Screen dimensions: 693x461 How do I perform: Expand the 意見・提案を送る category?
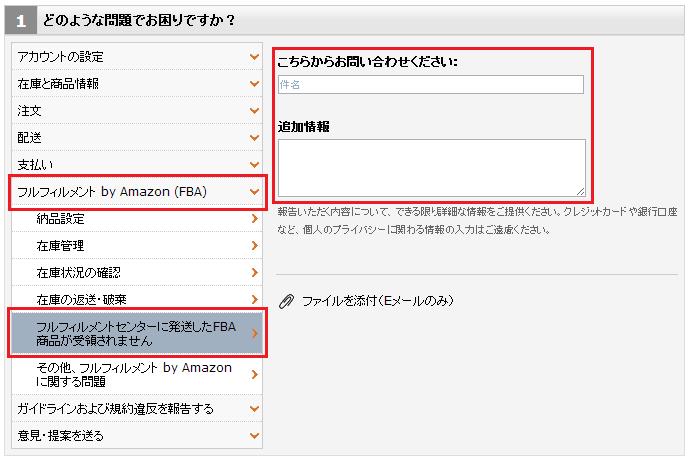[136, 436]
